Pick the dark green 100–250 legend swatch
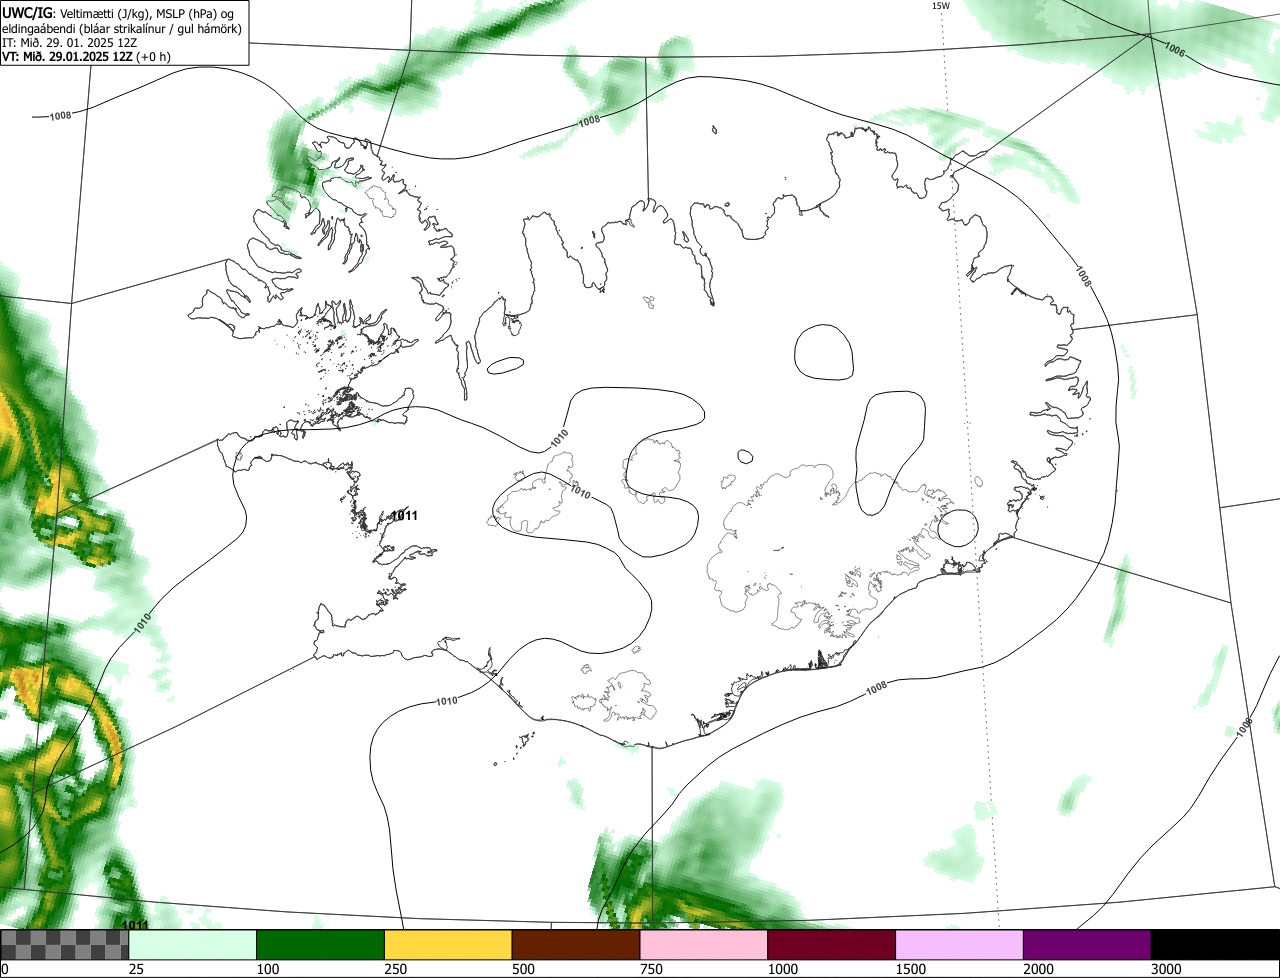This screenshot has height=978, width=1280. (321, 945)
